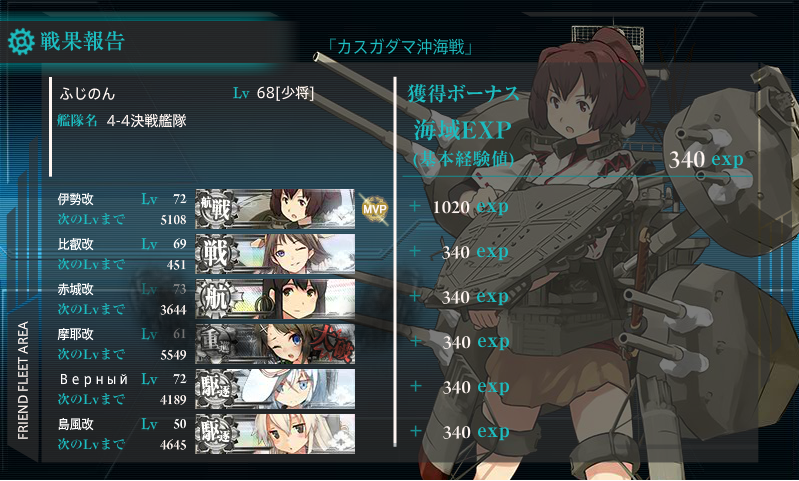Click the 駆逐 badge on 島風改

pyautogui.click(x=217, y=434)
